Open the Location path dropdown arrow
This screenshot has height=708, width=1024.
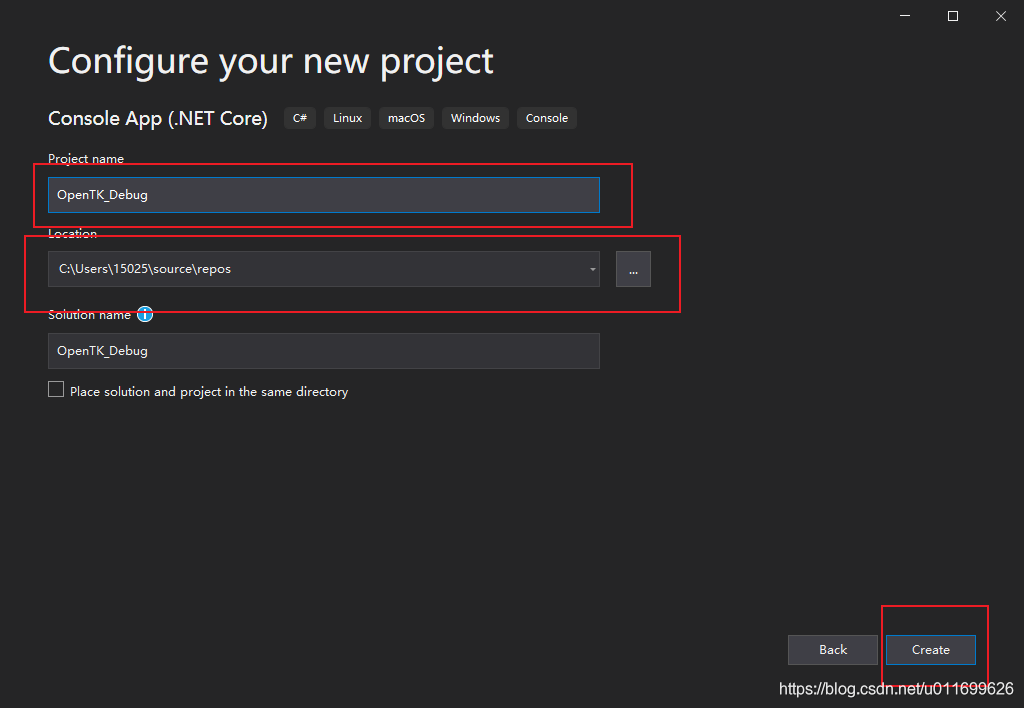point(592,269)
